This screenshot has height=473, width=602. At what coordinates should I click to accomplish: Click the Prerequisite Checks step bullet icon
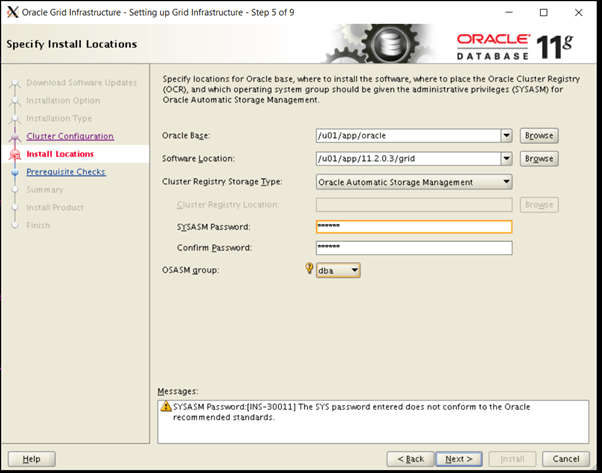14,172
